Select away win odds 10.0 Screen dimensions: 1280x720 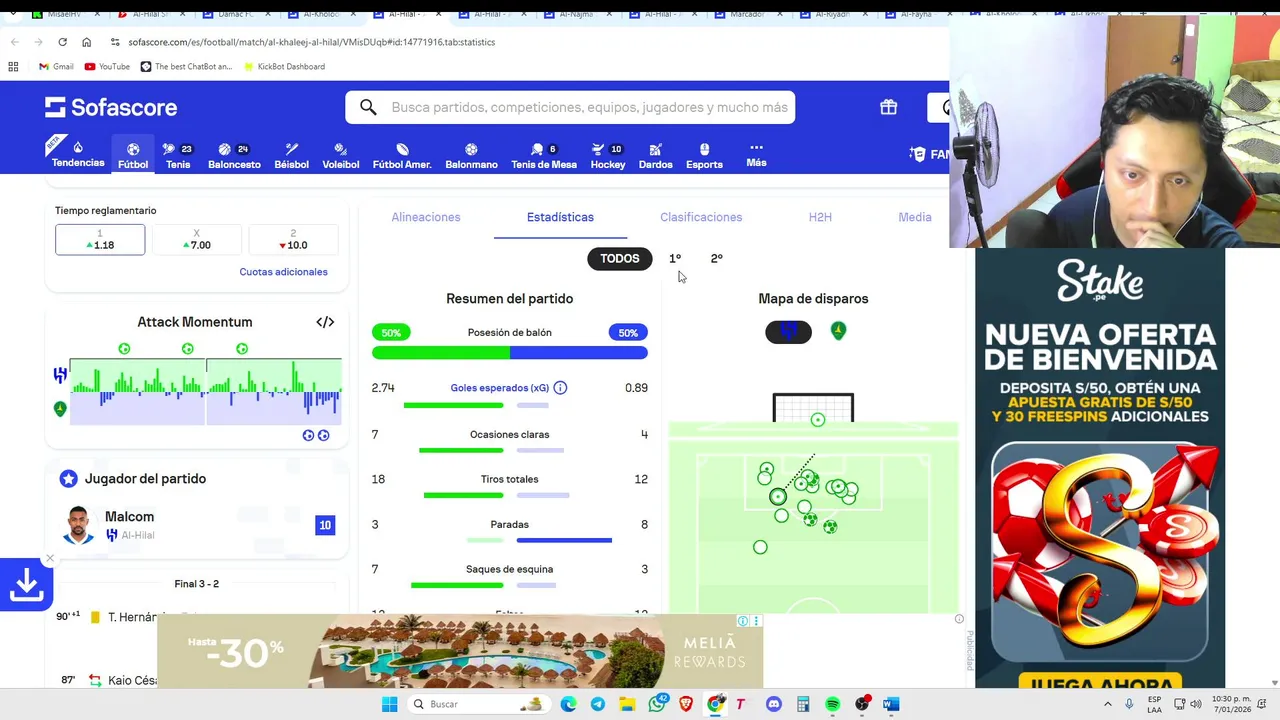(293, 240)
